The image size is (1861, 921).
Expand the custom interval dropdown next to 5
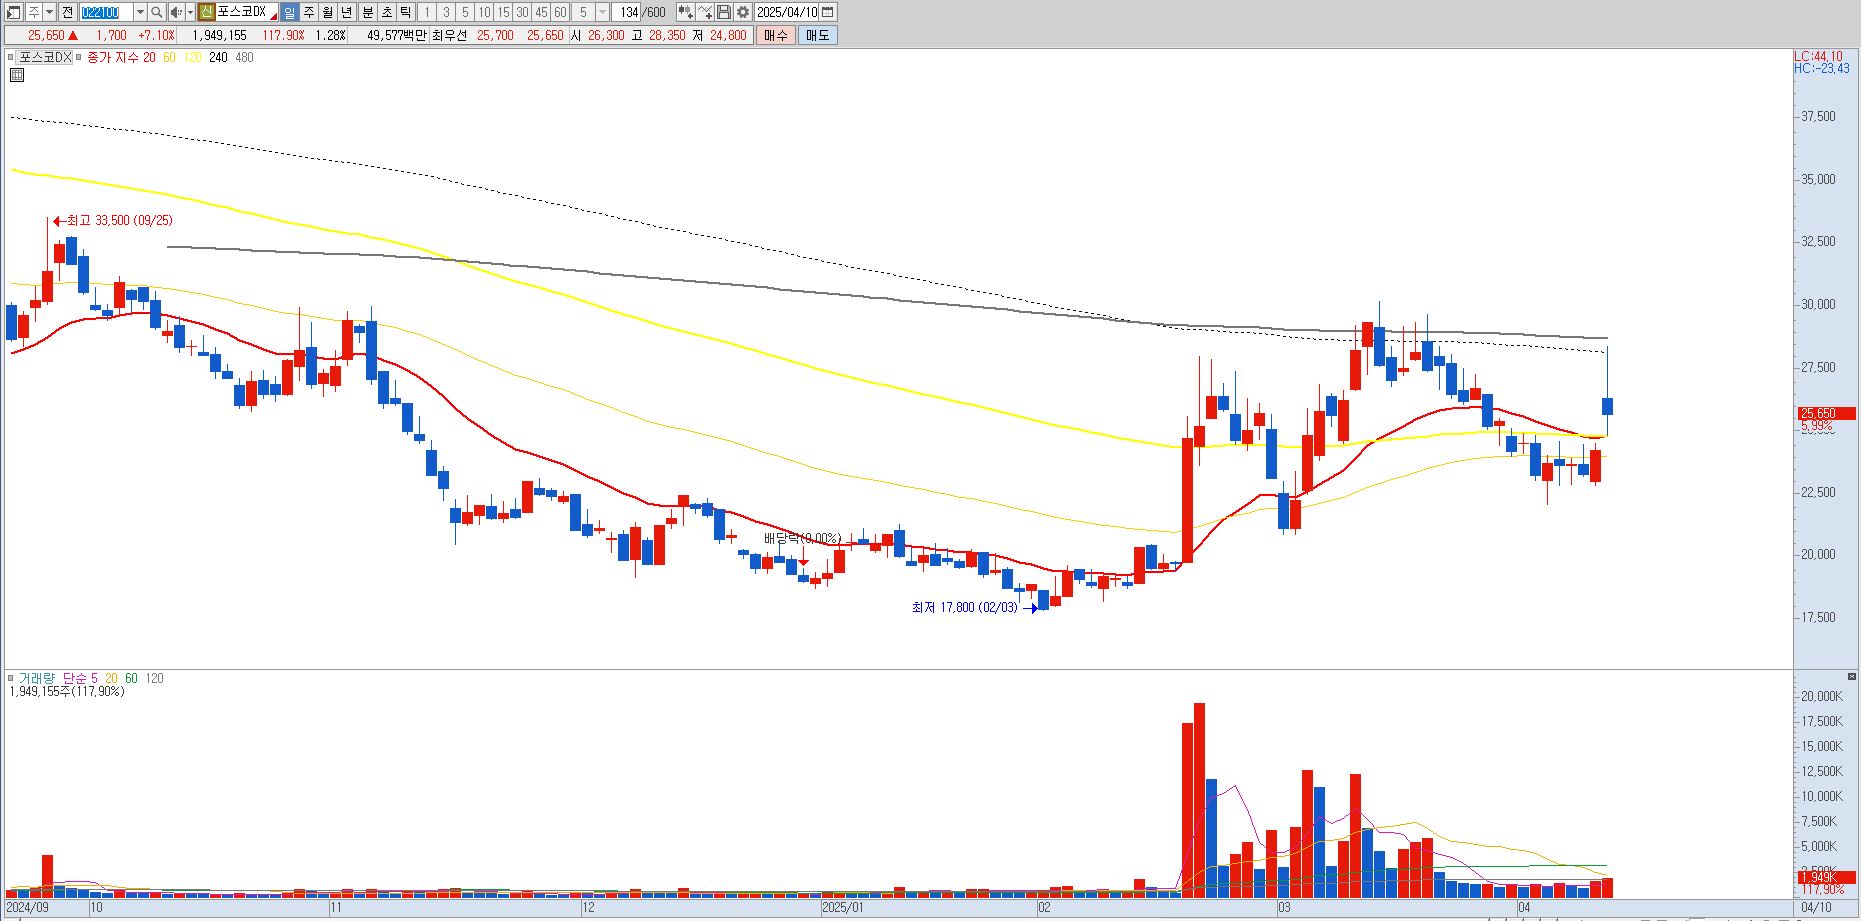[602, 12]
